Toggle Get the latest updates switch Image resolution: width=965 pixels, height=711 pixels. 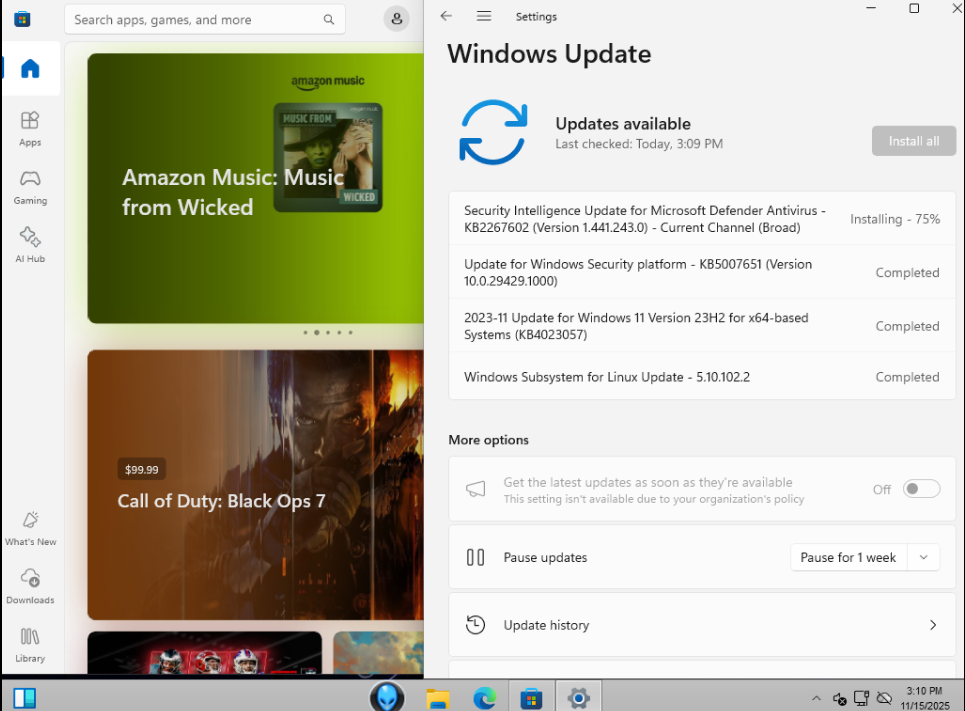[x=921, y=489]
